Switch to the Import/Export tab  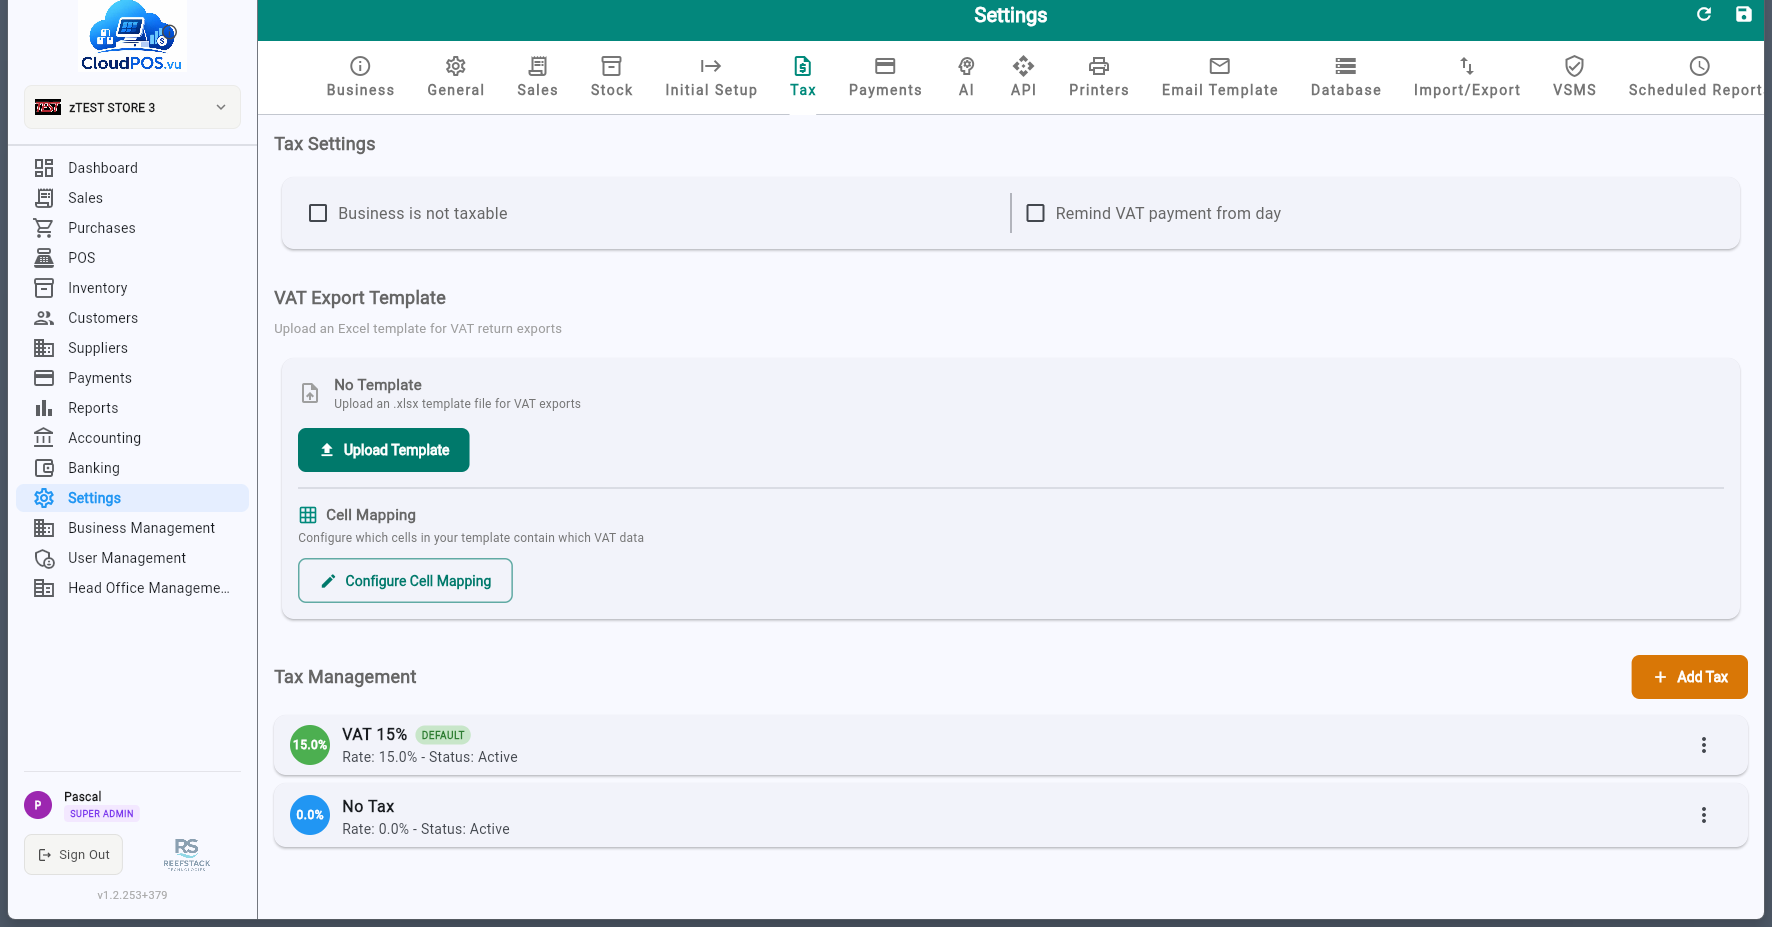[1467, 77]
